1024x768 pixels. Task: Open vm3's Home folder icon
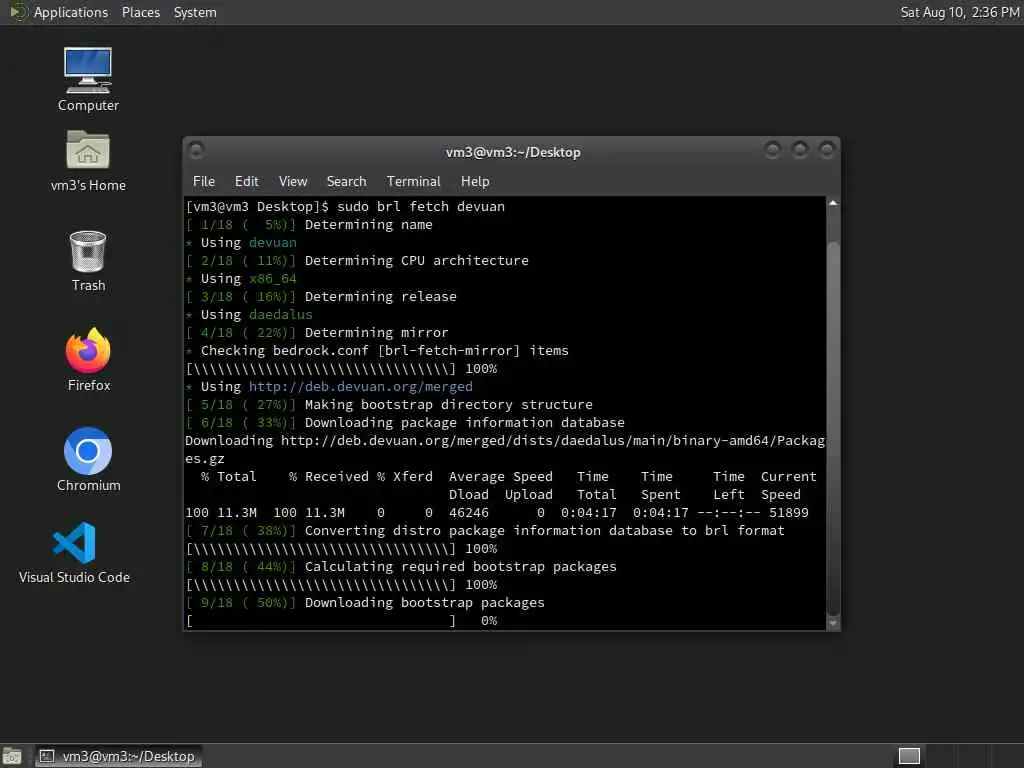pos(88,161)
